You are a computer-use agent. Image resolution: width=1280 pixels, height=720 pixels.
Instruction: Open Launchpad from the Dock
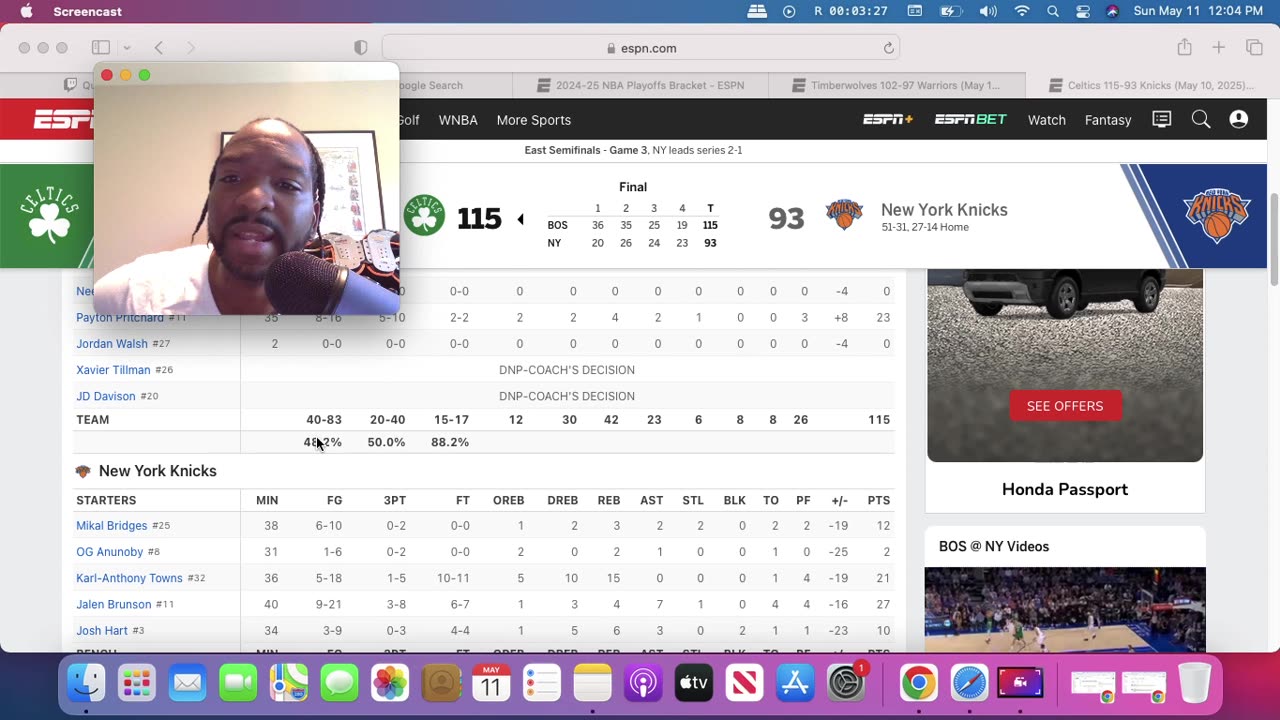click(136, 683)
